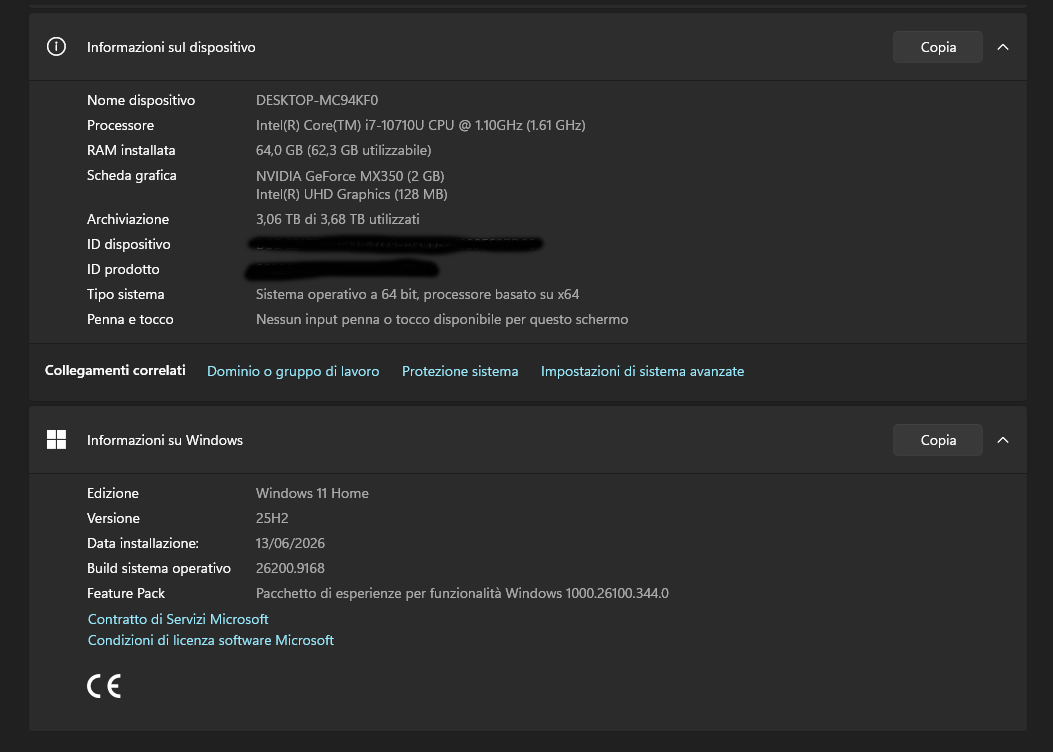Select the 64,0 GB RAM value
Viewport: 1053px width, 752px height.
pyautogui.click(x=344, y=150)
